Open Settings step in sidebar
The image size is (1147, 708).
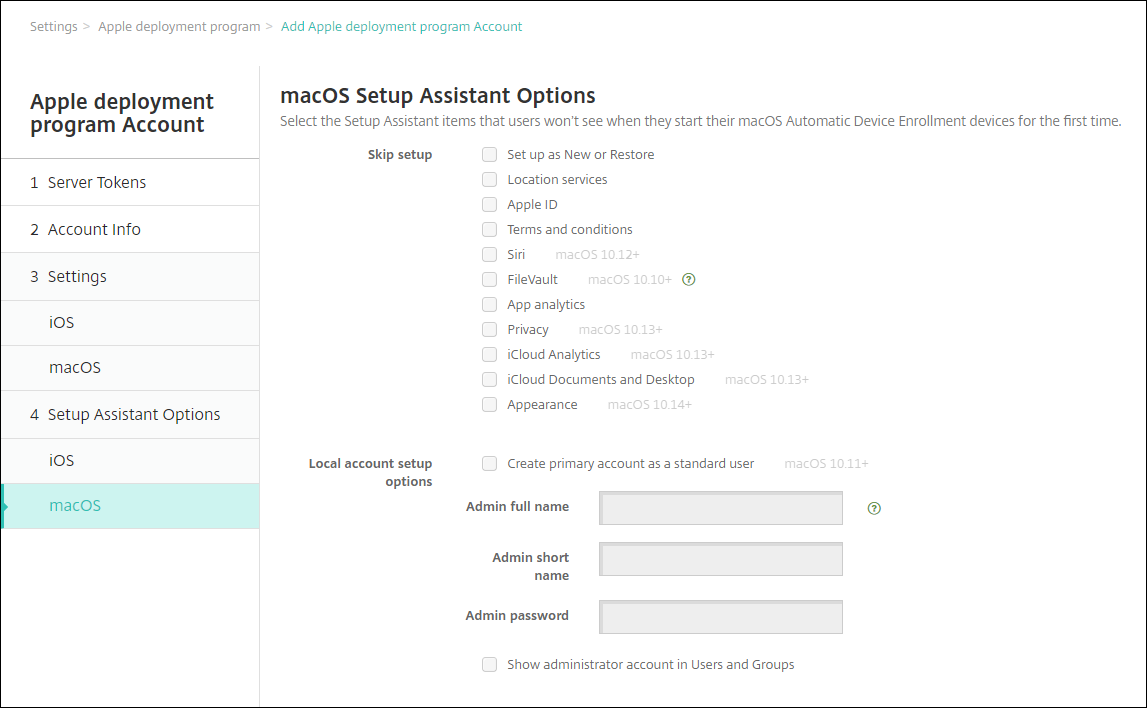point(77,276)
